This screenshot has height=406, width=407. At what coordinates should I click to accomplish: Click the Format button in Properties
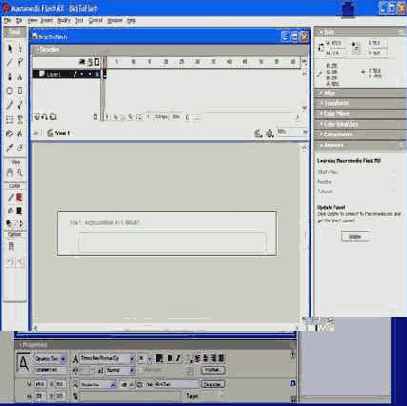pyautogui.click(x=213, y=370)
